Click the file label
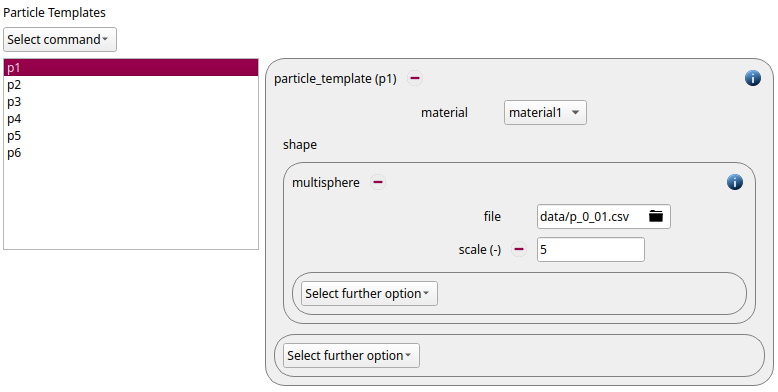 (492, 216)
